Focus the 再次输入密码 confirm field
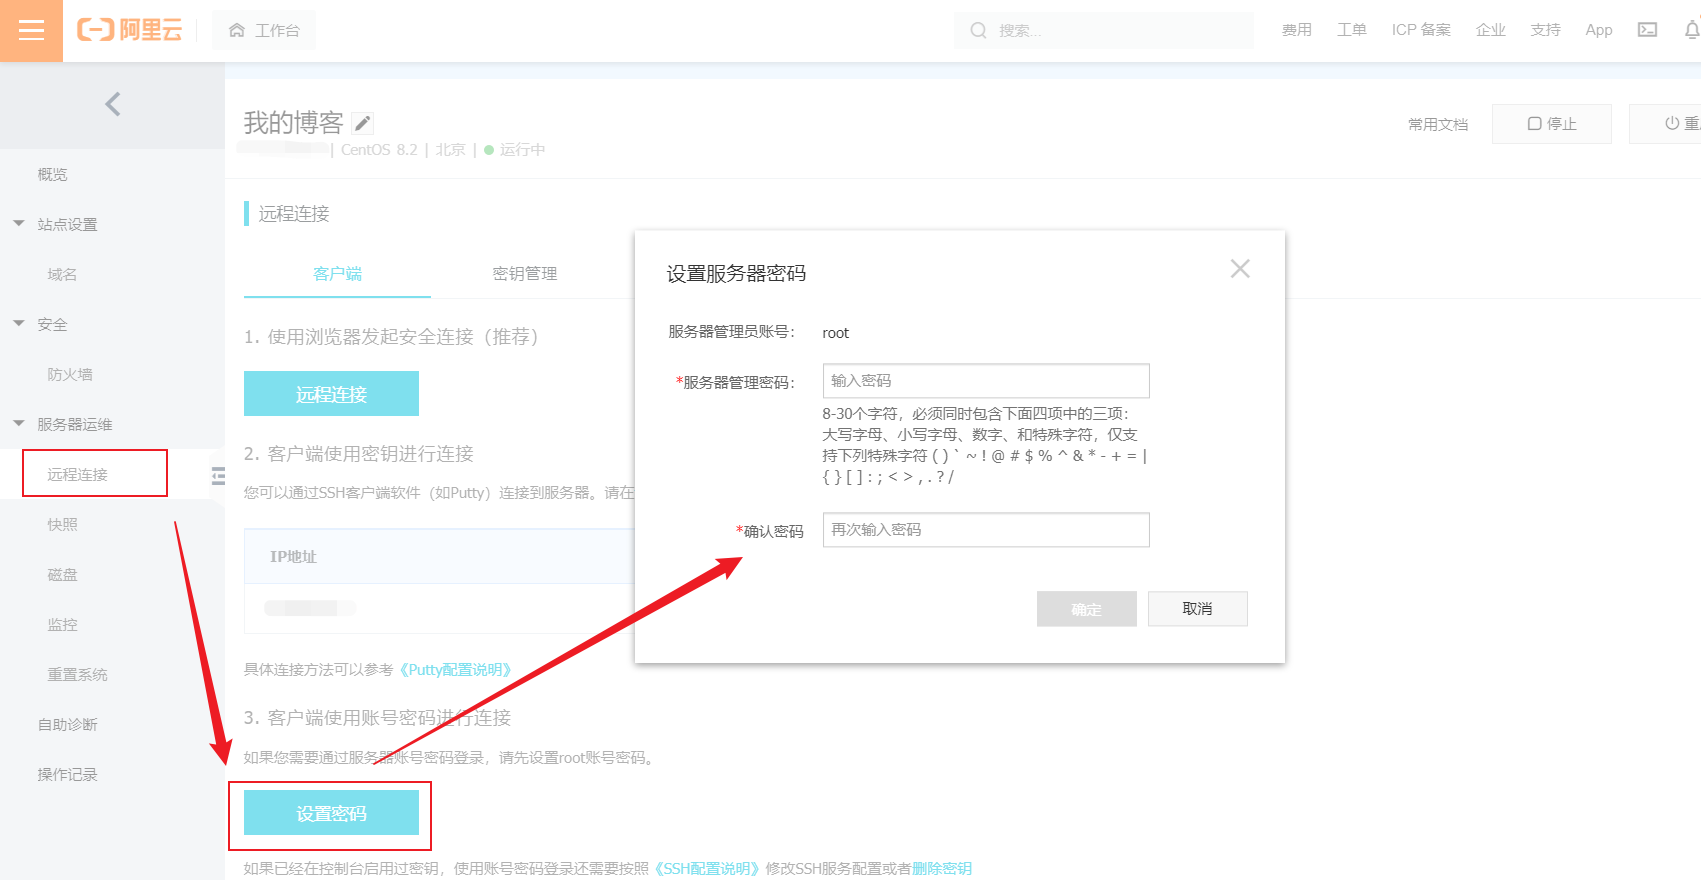This screenshot has height=880, width=1701. [x=986, y=530]
